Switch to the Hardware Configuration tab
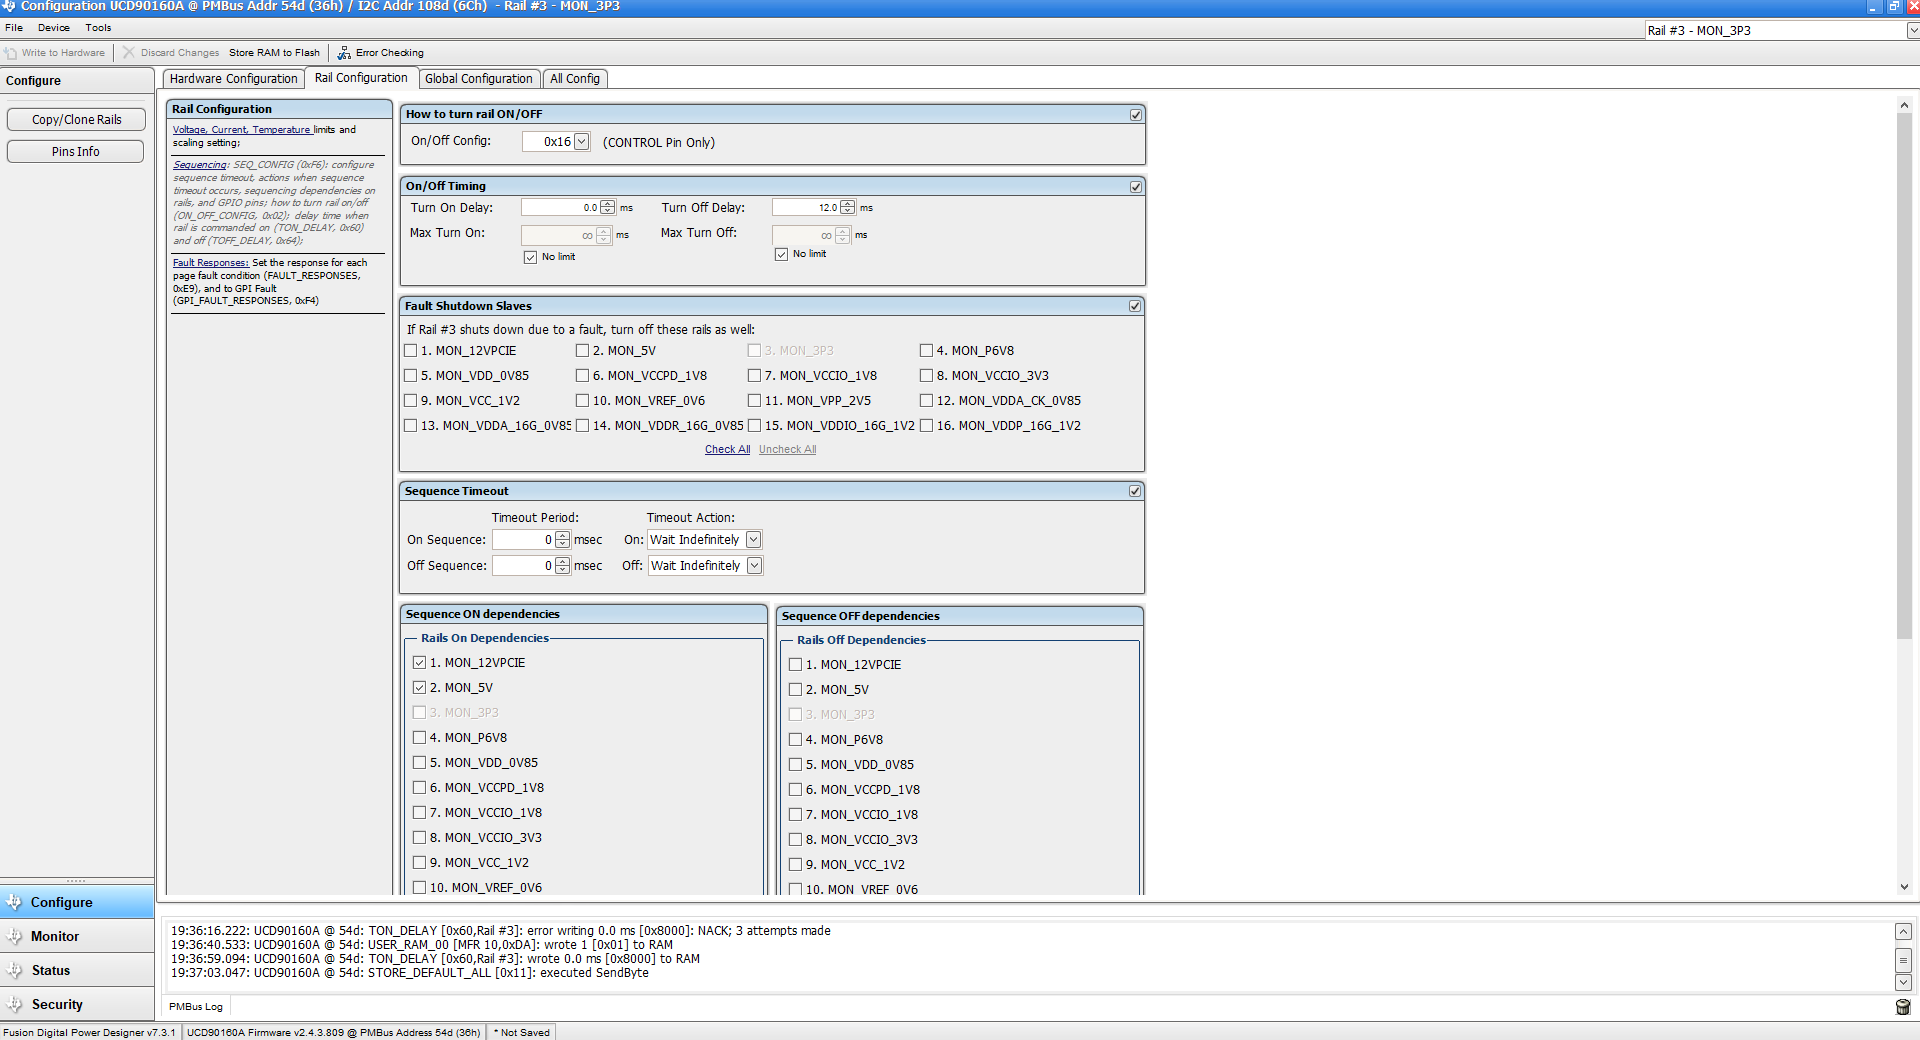1920x1040 pixels. pos(233,79)
